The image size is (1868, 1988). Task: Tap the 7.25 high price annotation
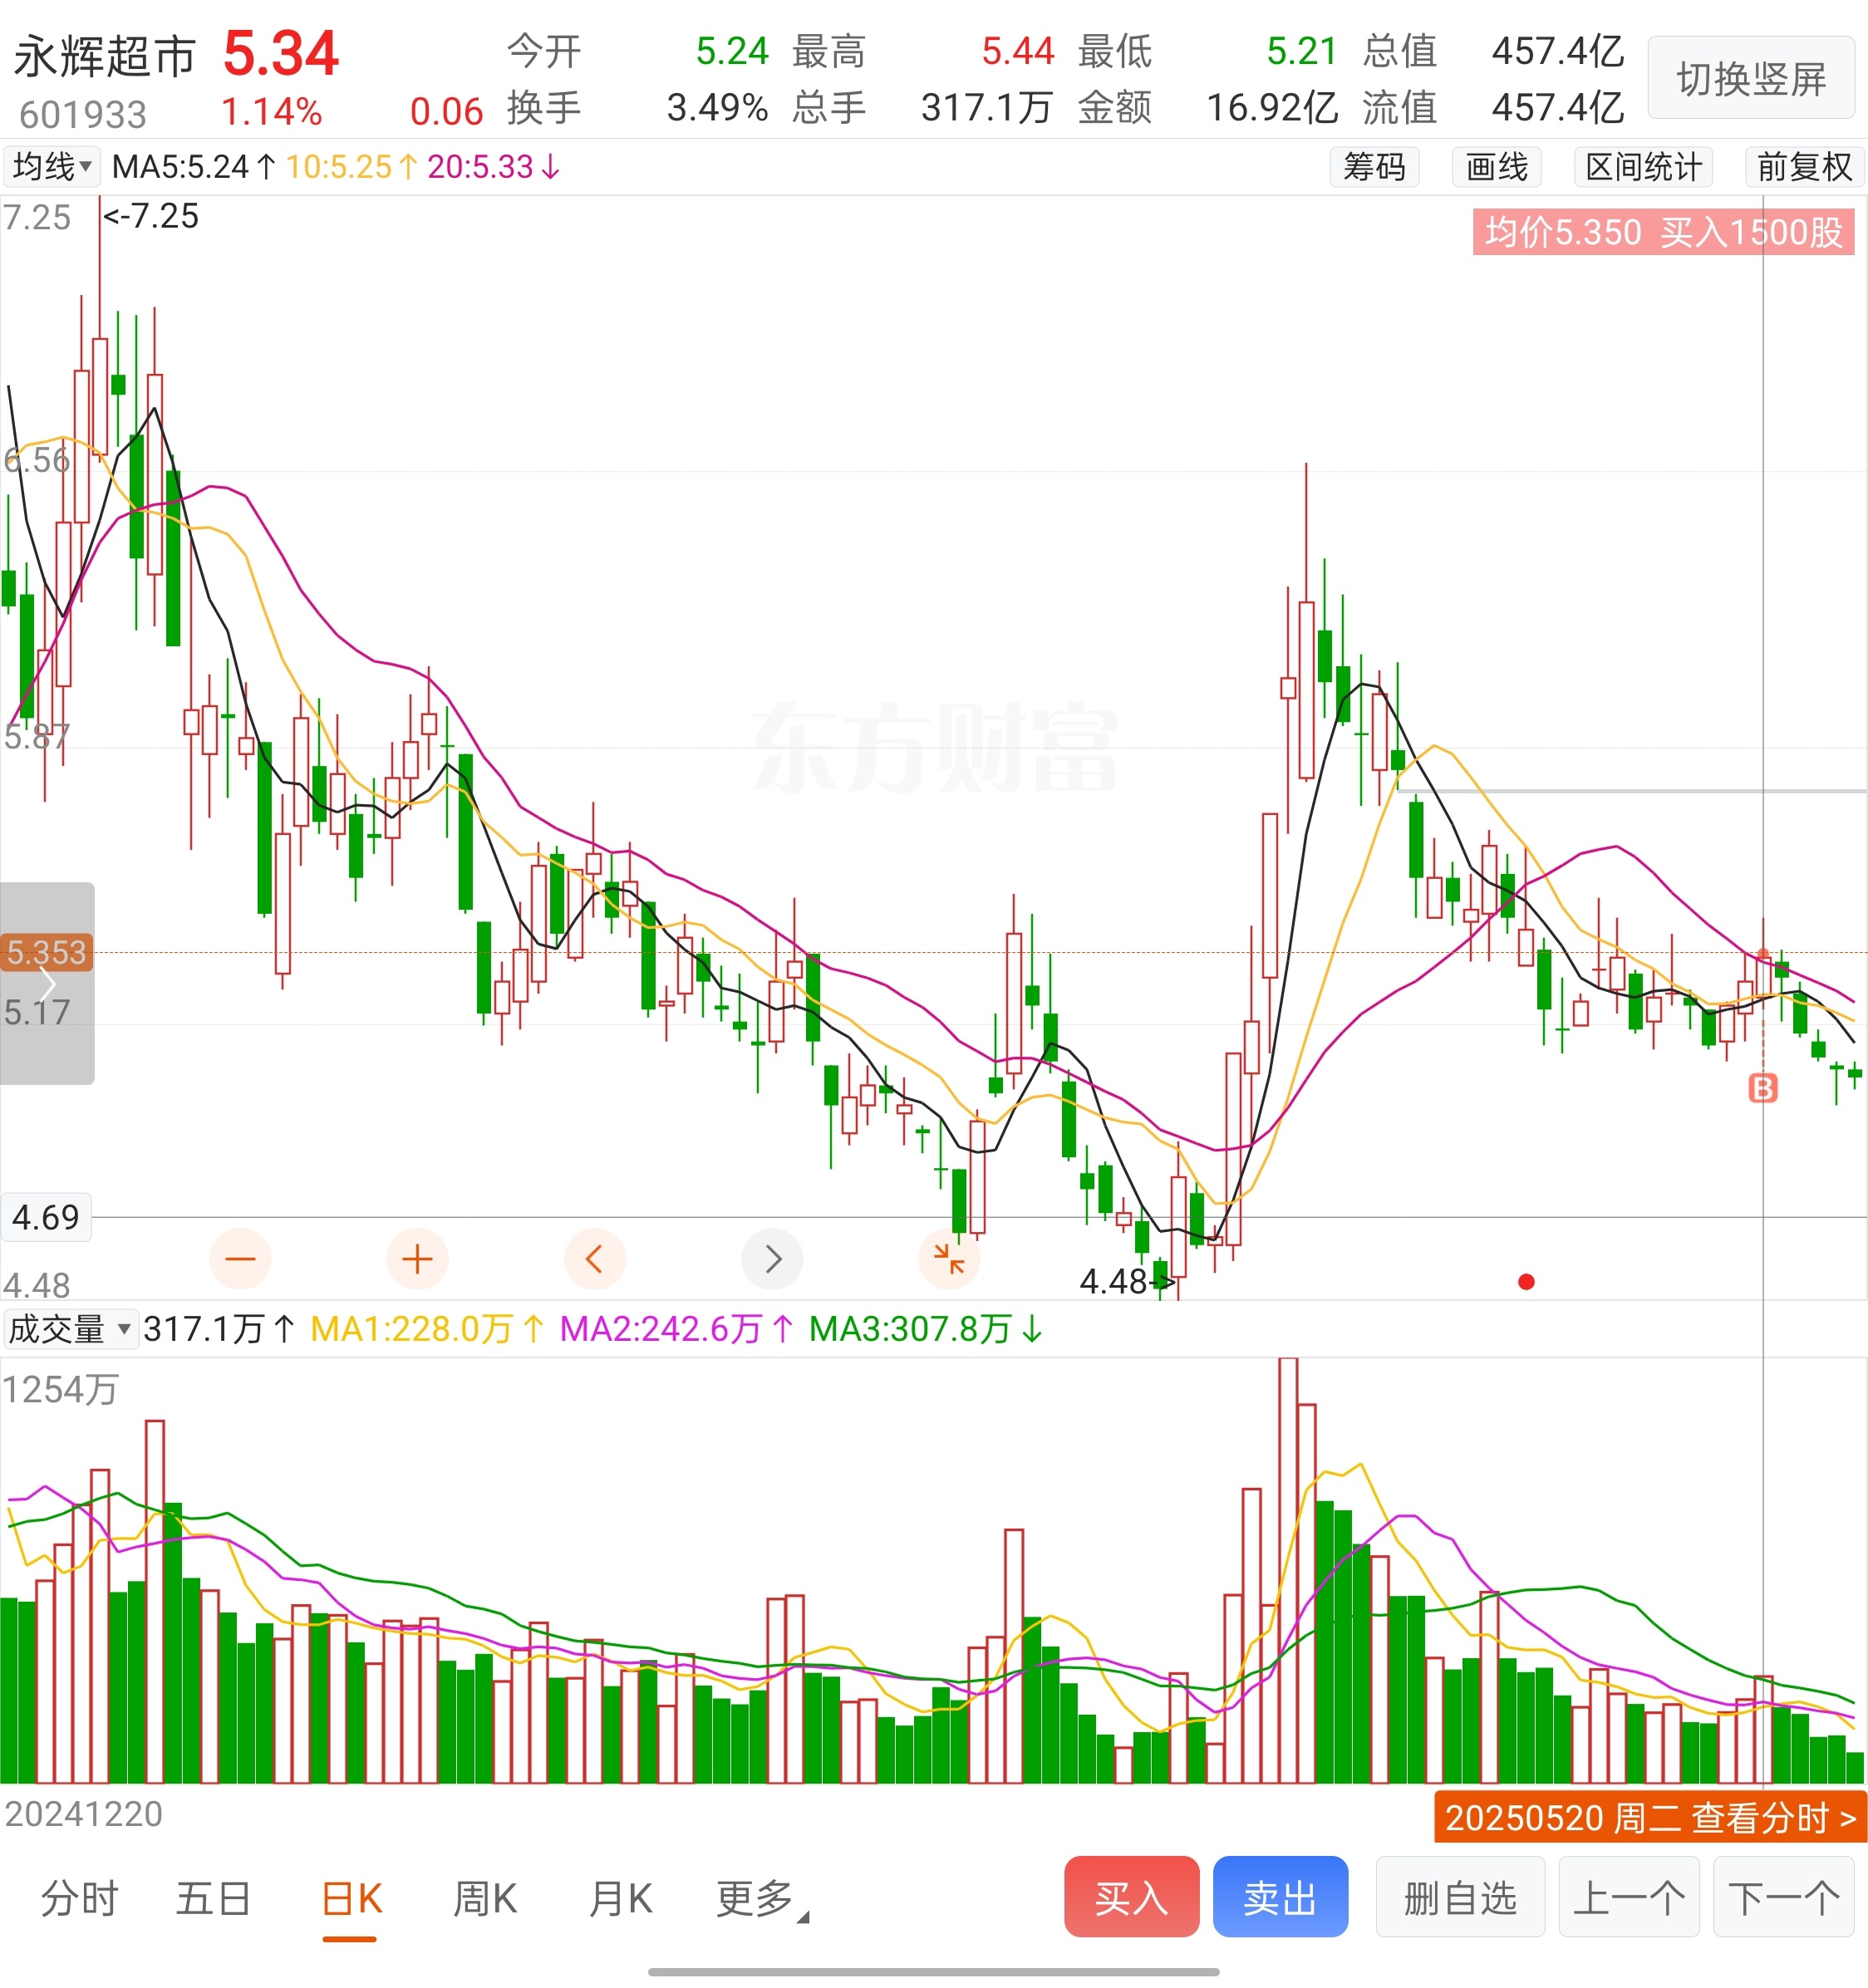pyautogui.click(x=151, y=216)
